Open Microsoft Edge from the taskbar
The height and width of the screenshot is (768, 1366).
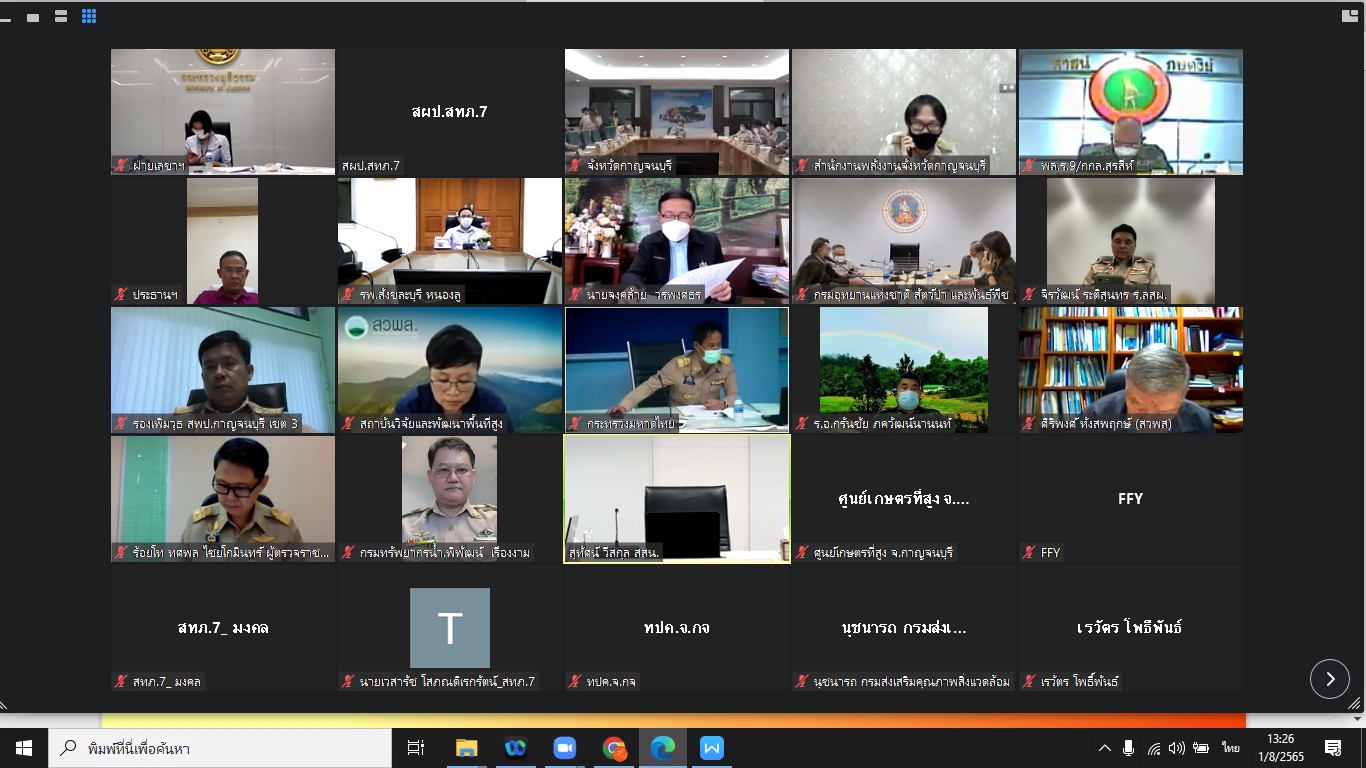click(x=663, y=748)
